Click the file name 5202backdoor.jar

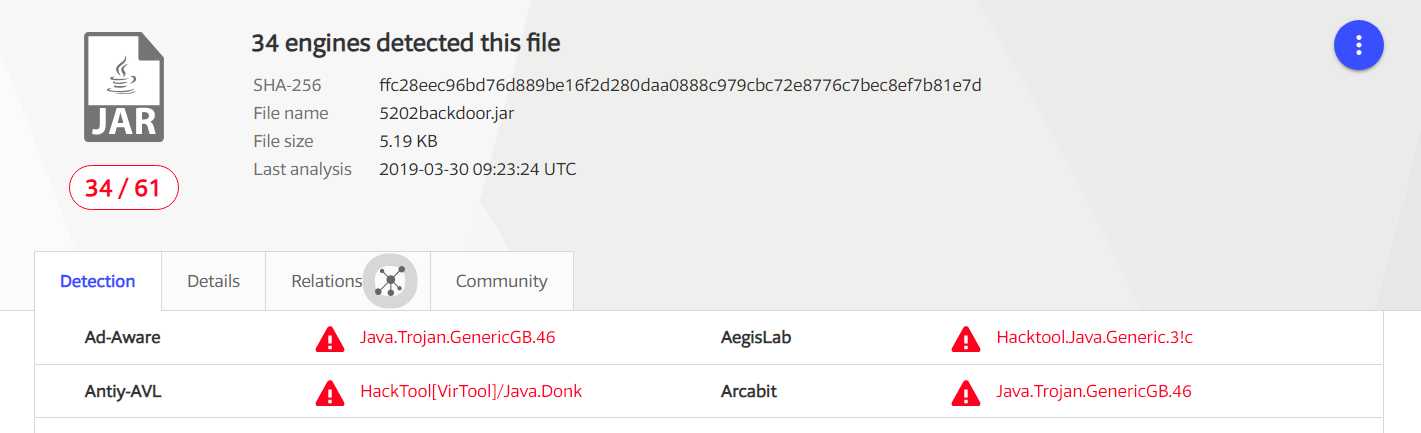pyautogui.click(x=447, y=113)
